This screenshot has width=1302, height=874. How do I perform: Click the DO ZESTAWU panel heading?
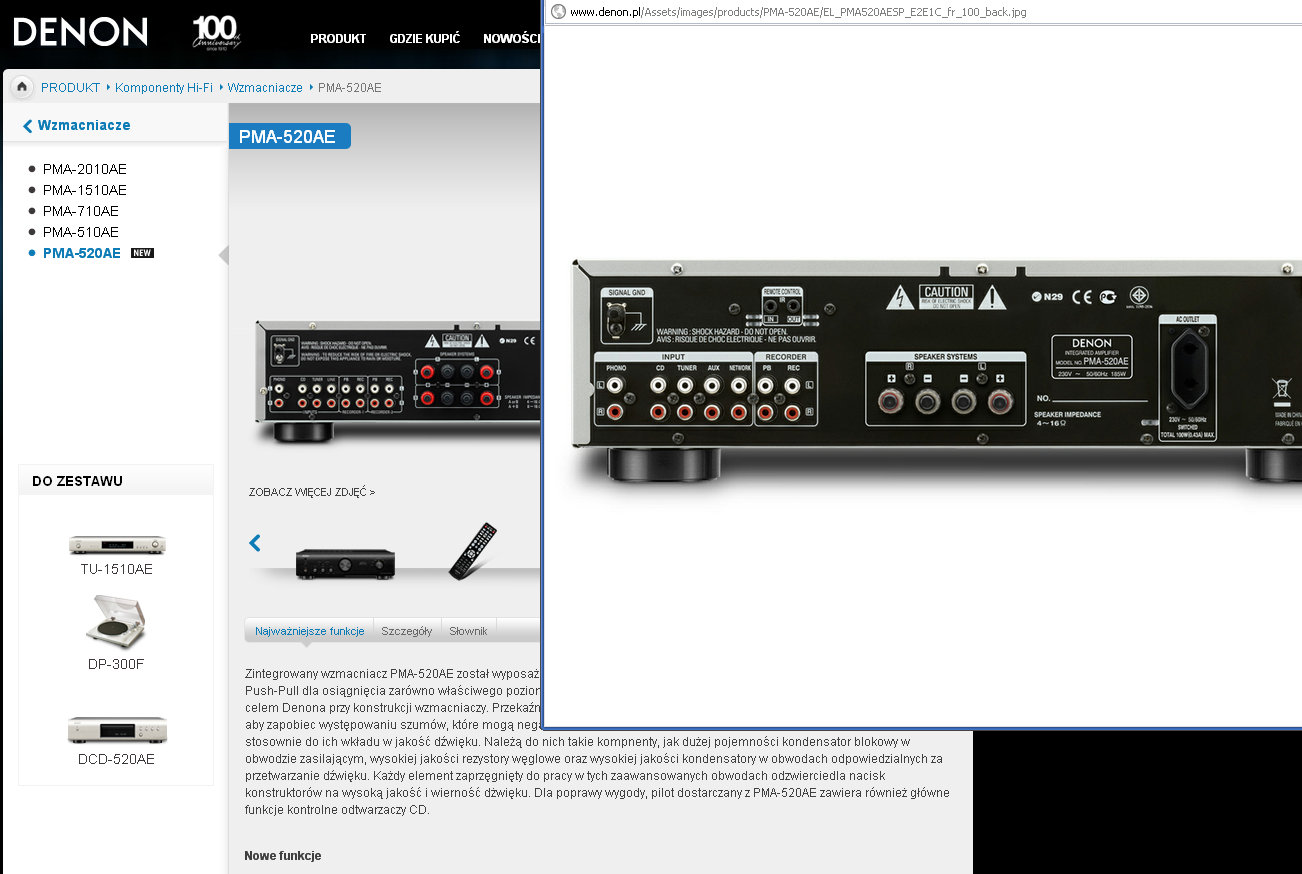click(x=77, y=481)
